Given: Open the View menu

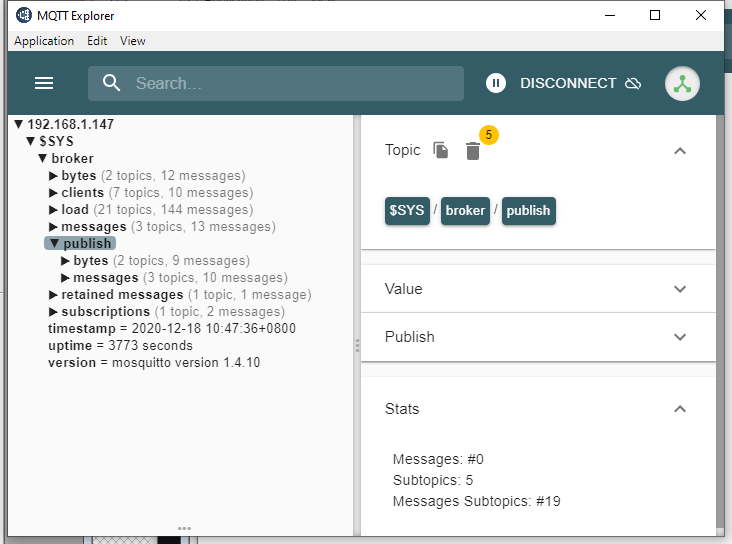Looking at the screenshot, I should click(133, 41).
